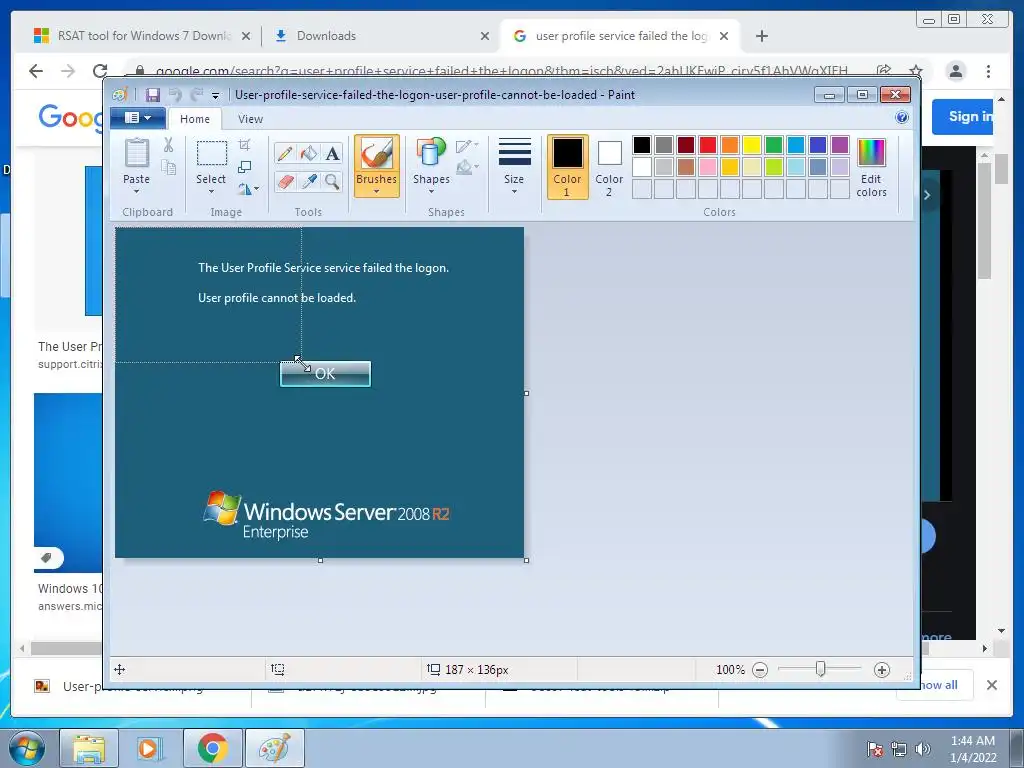
Task: Close the Chrome downloads bar
Action: click(x=992, y=685)
